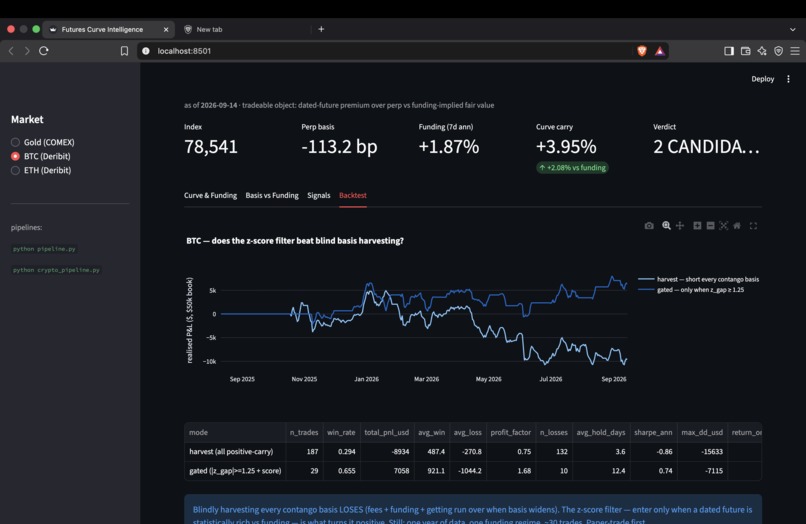Click the -8934 total PnL cell
This screenshot has width=806, height=524.
[387, 451]
